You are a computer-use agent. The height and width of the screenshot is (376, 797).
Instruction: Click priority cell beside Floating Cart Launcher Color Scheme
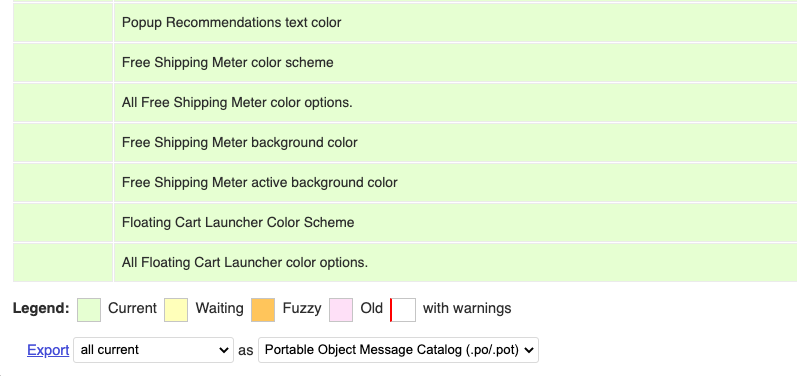(63, 223)
